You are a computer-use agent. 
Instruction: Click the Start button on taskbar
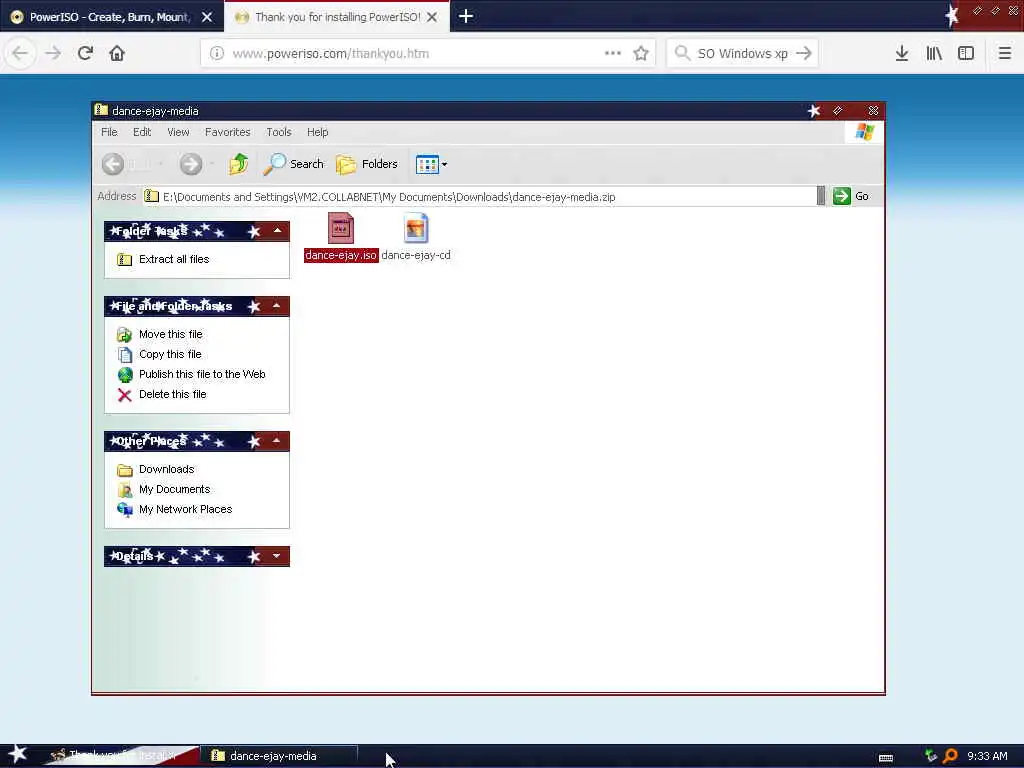tap(18, 755)
